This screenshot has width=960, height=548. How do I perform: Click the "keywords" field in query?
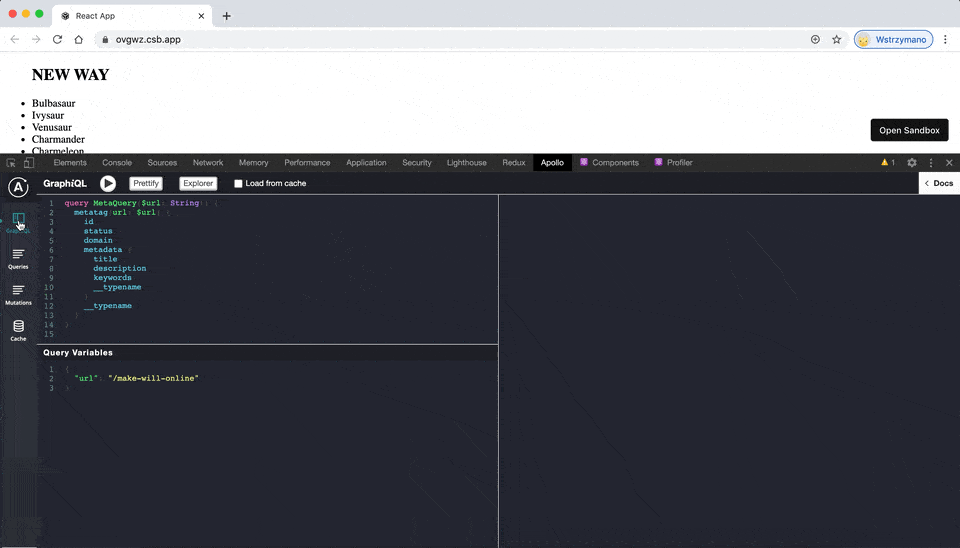pyautogui.click(x=112, y=278)
